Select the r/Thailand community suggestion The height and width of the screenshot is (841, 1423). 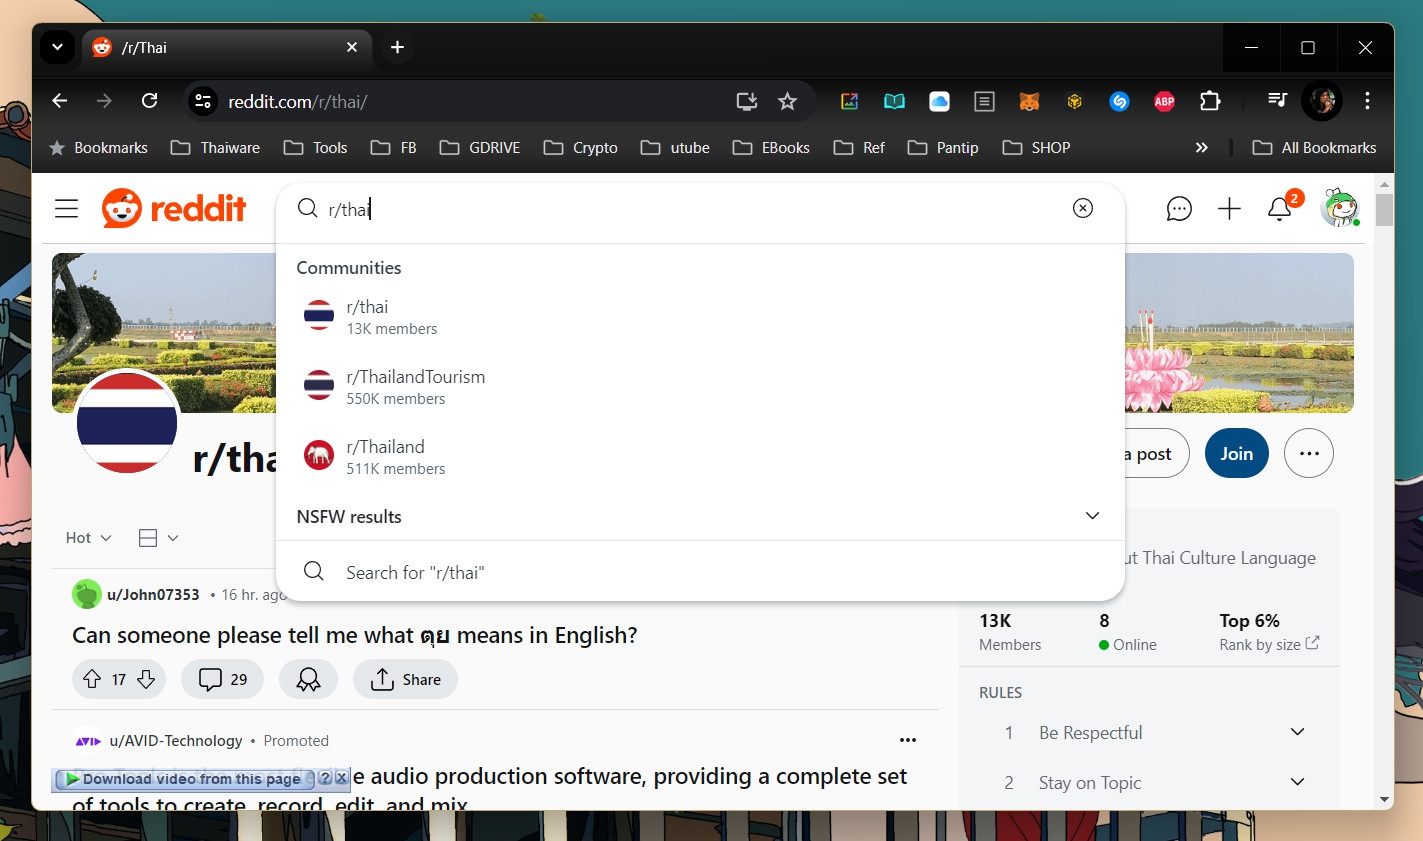[700, 457]
